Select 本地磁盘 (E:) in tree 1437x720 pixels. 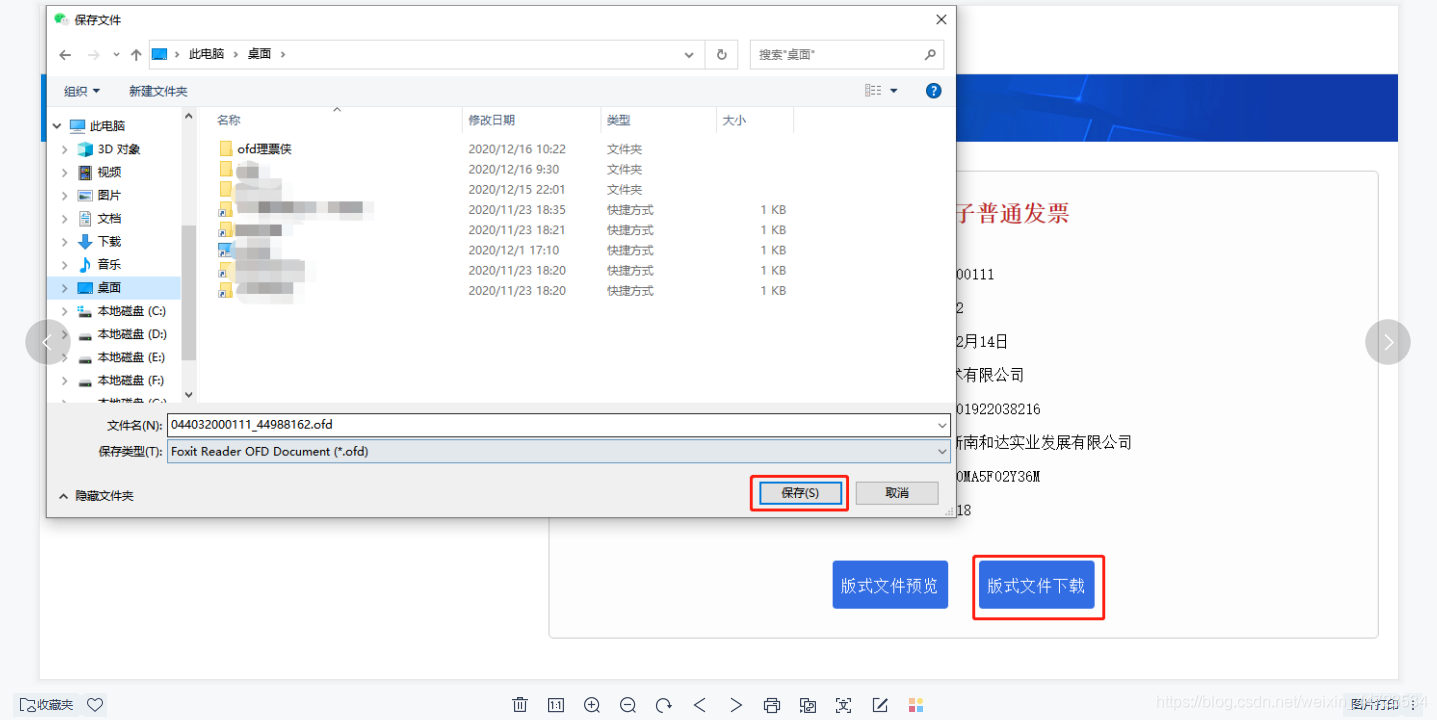[x=131, y=357]
